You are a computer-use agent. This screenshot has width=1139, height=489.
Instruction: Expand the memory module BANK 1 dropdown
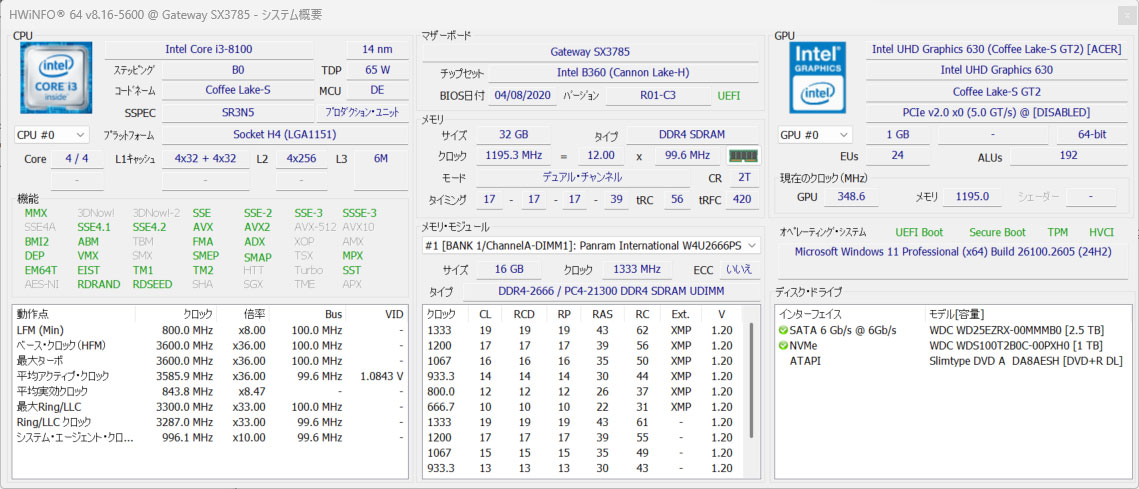pos(591,246)
